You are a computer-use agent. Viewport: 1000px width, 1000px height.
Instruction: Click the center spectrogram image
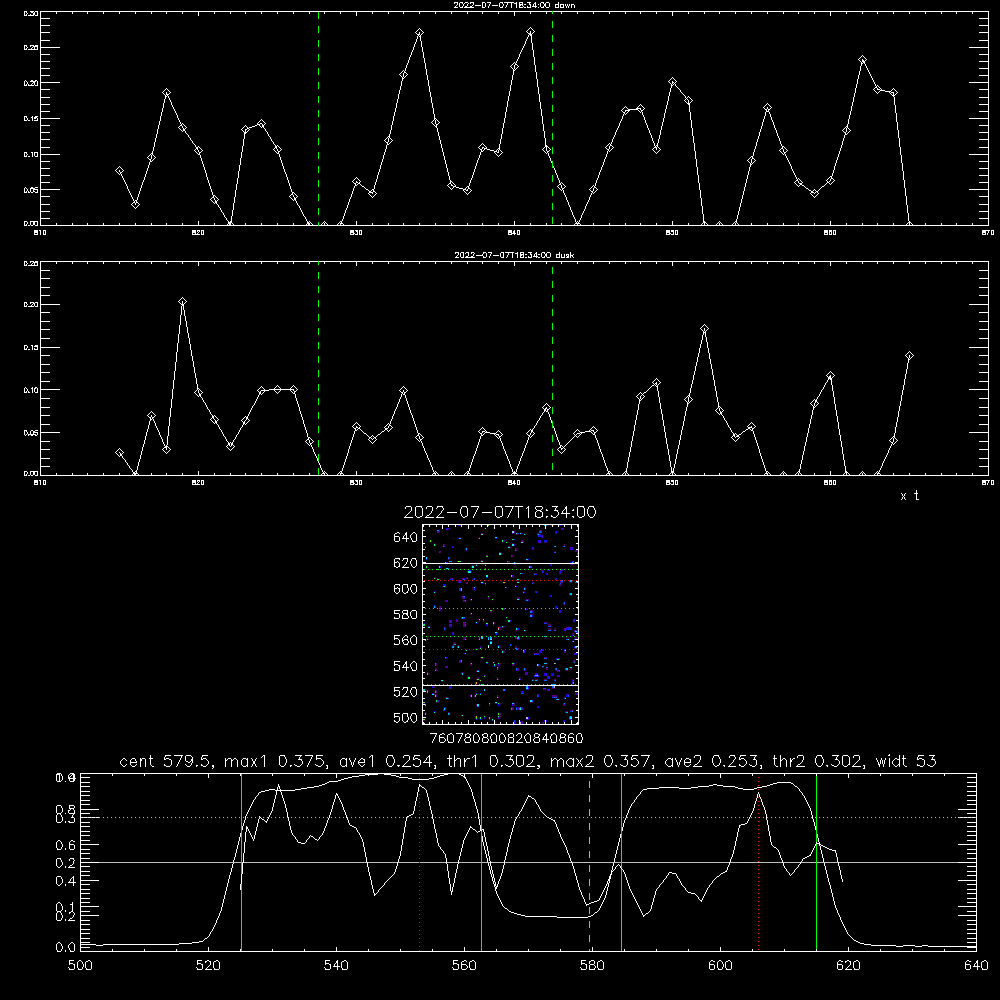tap(500, 624)
